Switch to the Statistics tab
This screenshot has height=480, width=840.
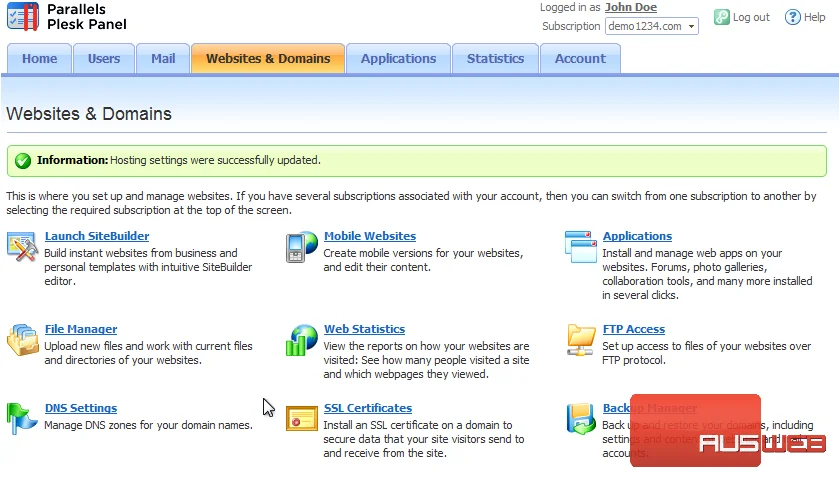(x=496, y=58)
